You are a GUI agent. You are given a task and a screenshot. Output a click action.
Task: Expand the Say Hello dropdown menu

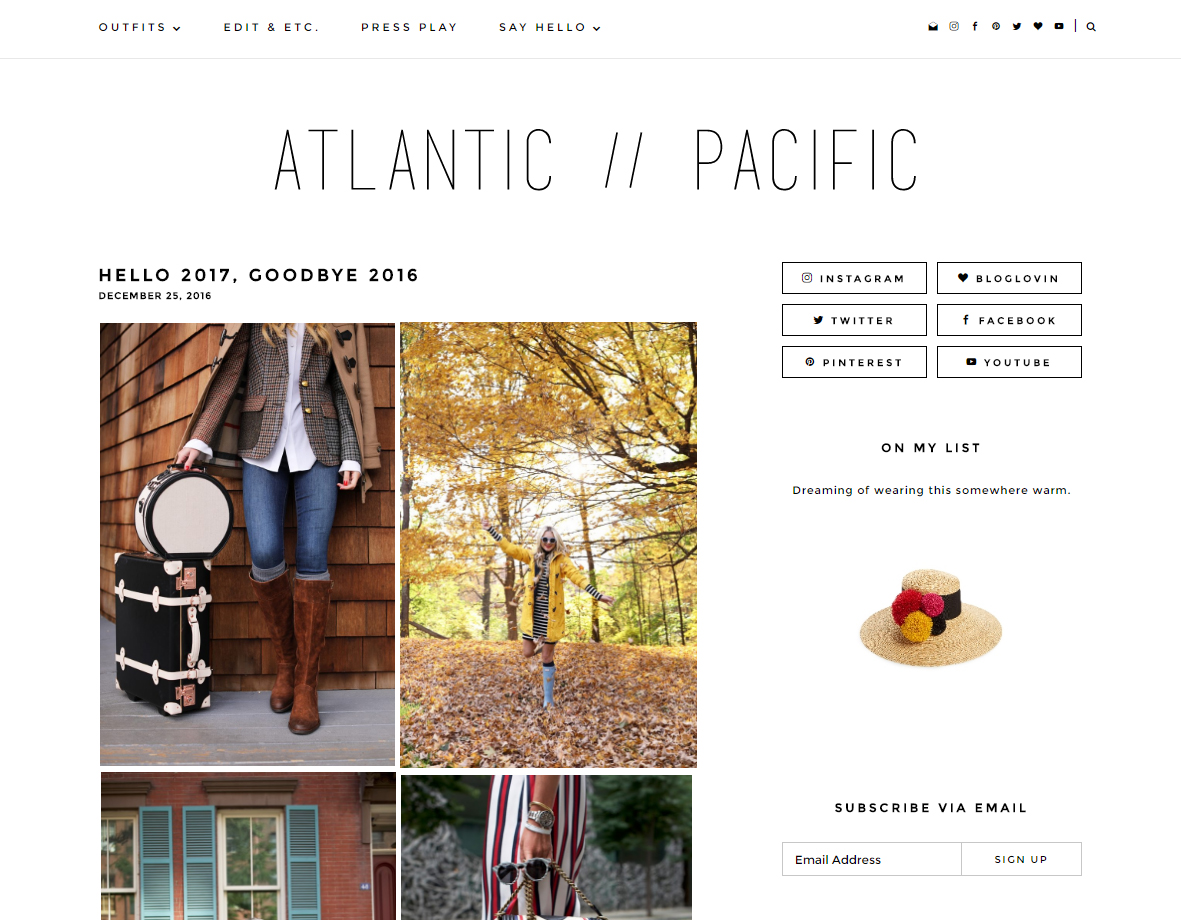tap(549, 27)
